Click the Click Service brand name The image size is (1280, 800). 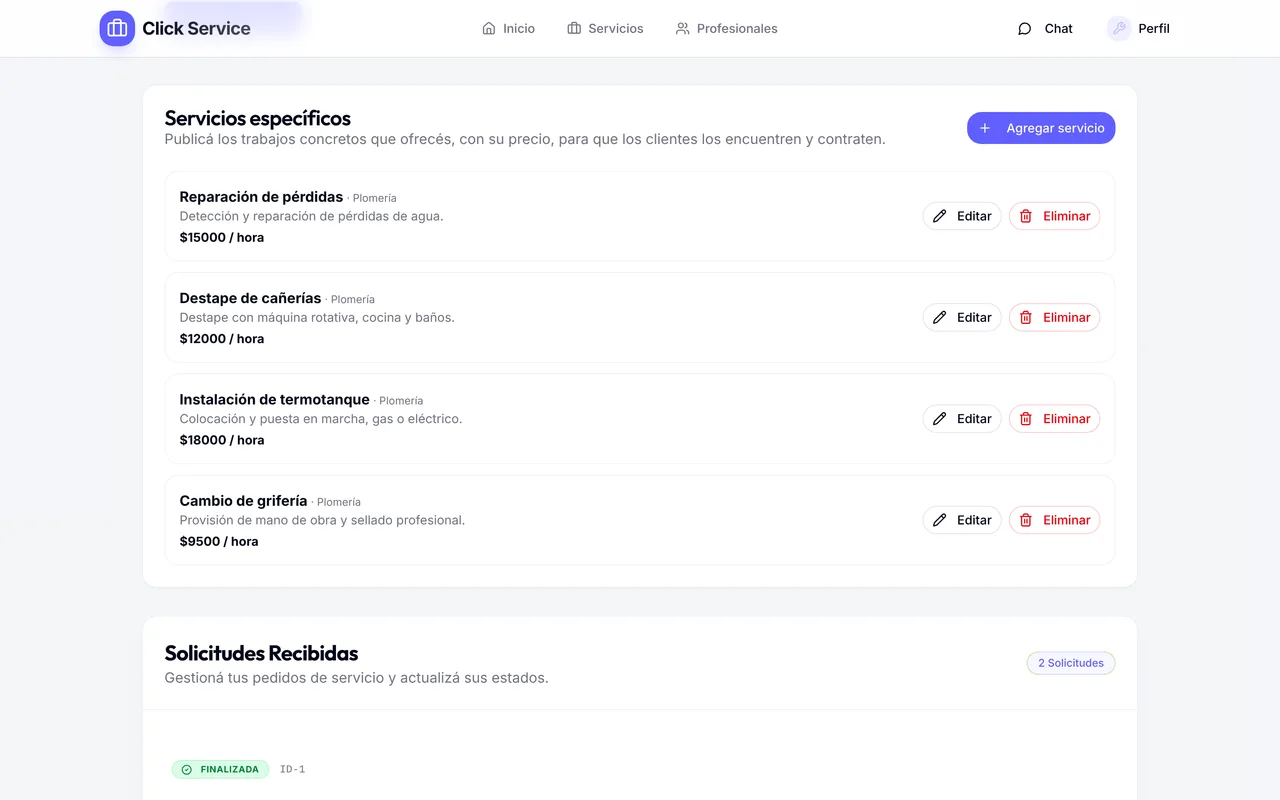(x=196, y=28)
